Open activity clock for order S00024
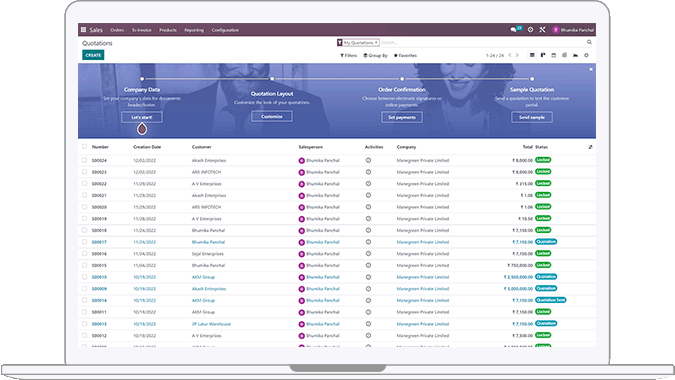 (x=368, y=160)
